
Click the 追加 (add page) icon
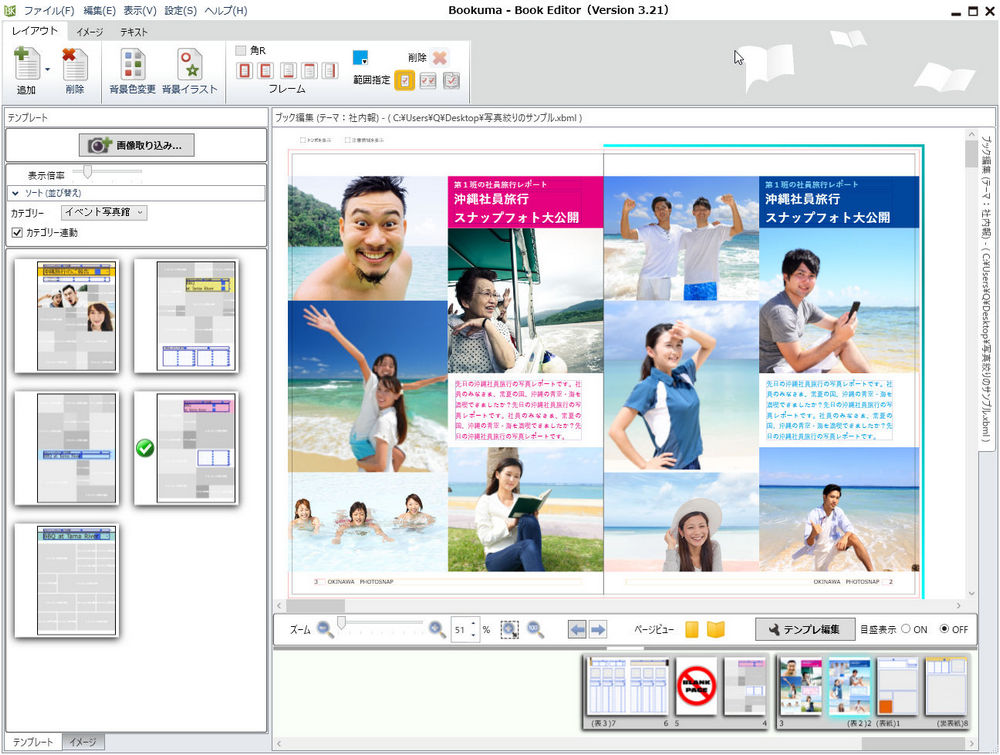coord(26,68)
